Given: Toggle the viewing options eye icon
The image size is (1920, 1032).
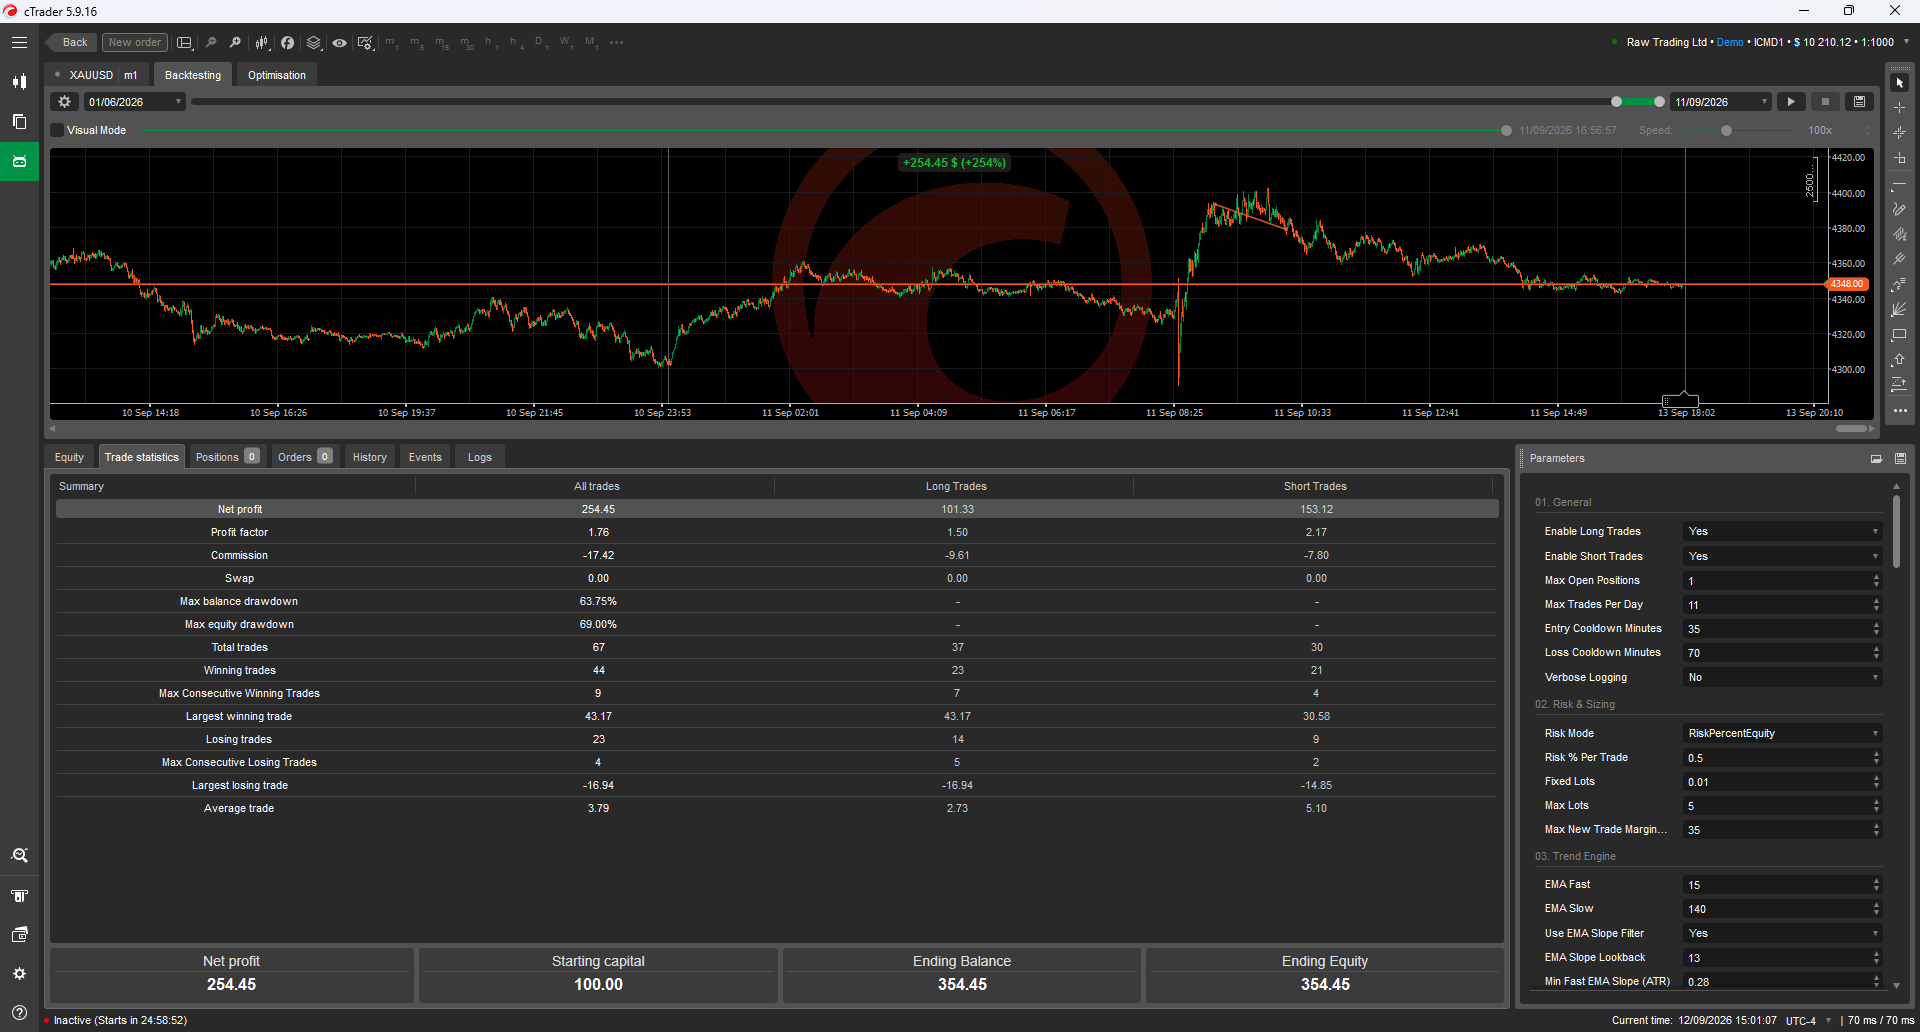Looking at the screenshot, I should pos(339,42).
